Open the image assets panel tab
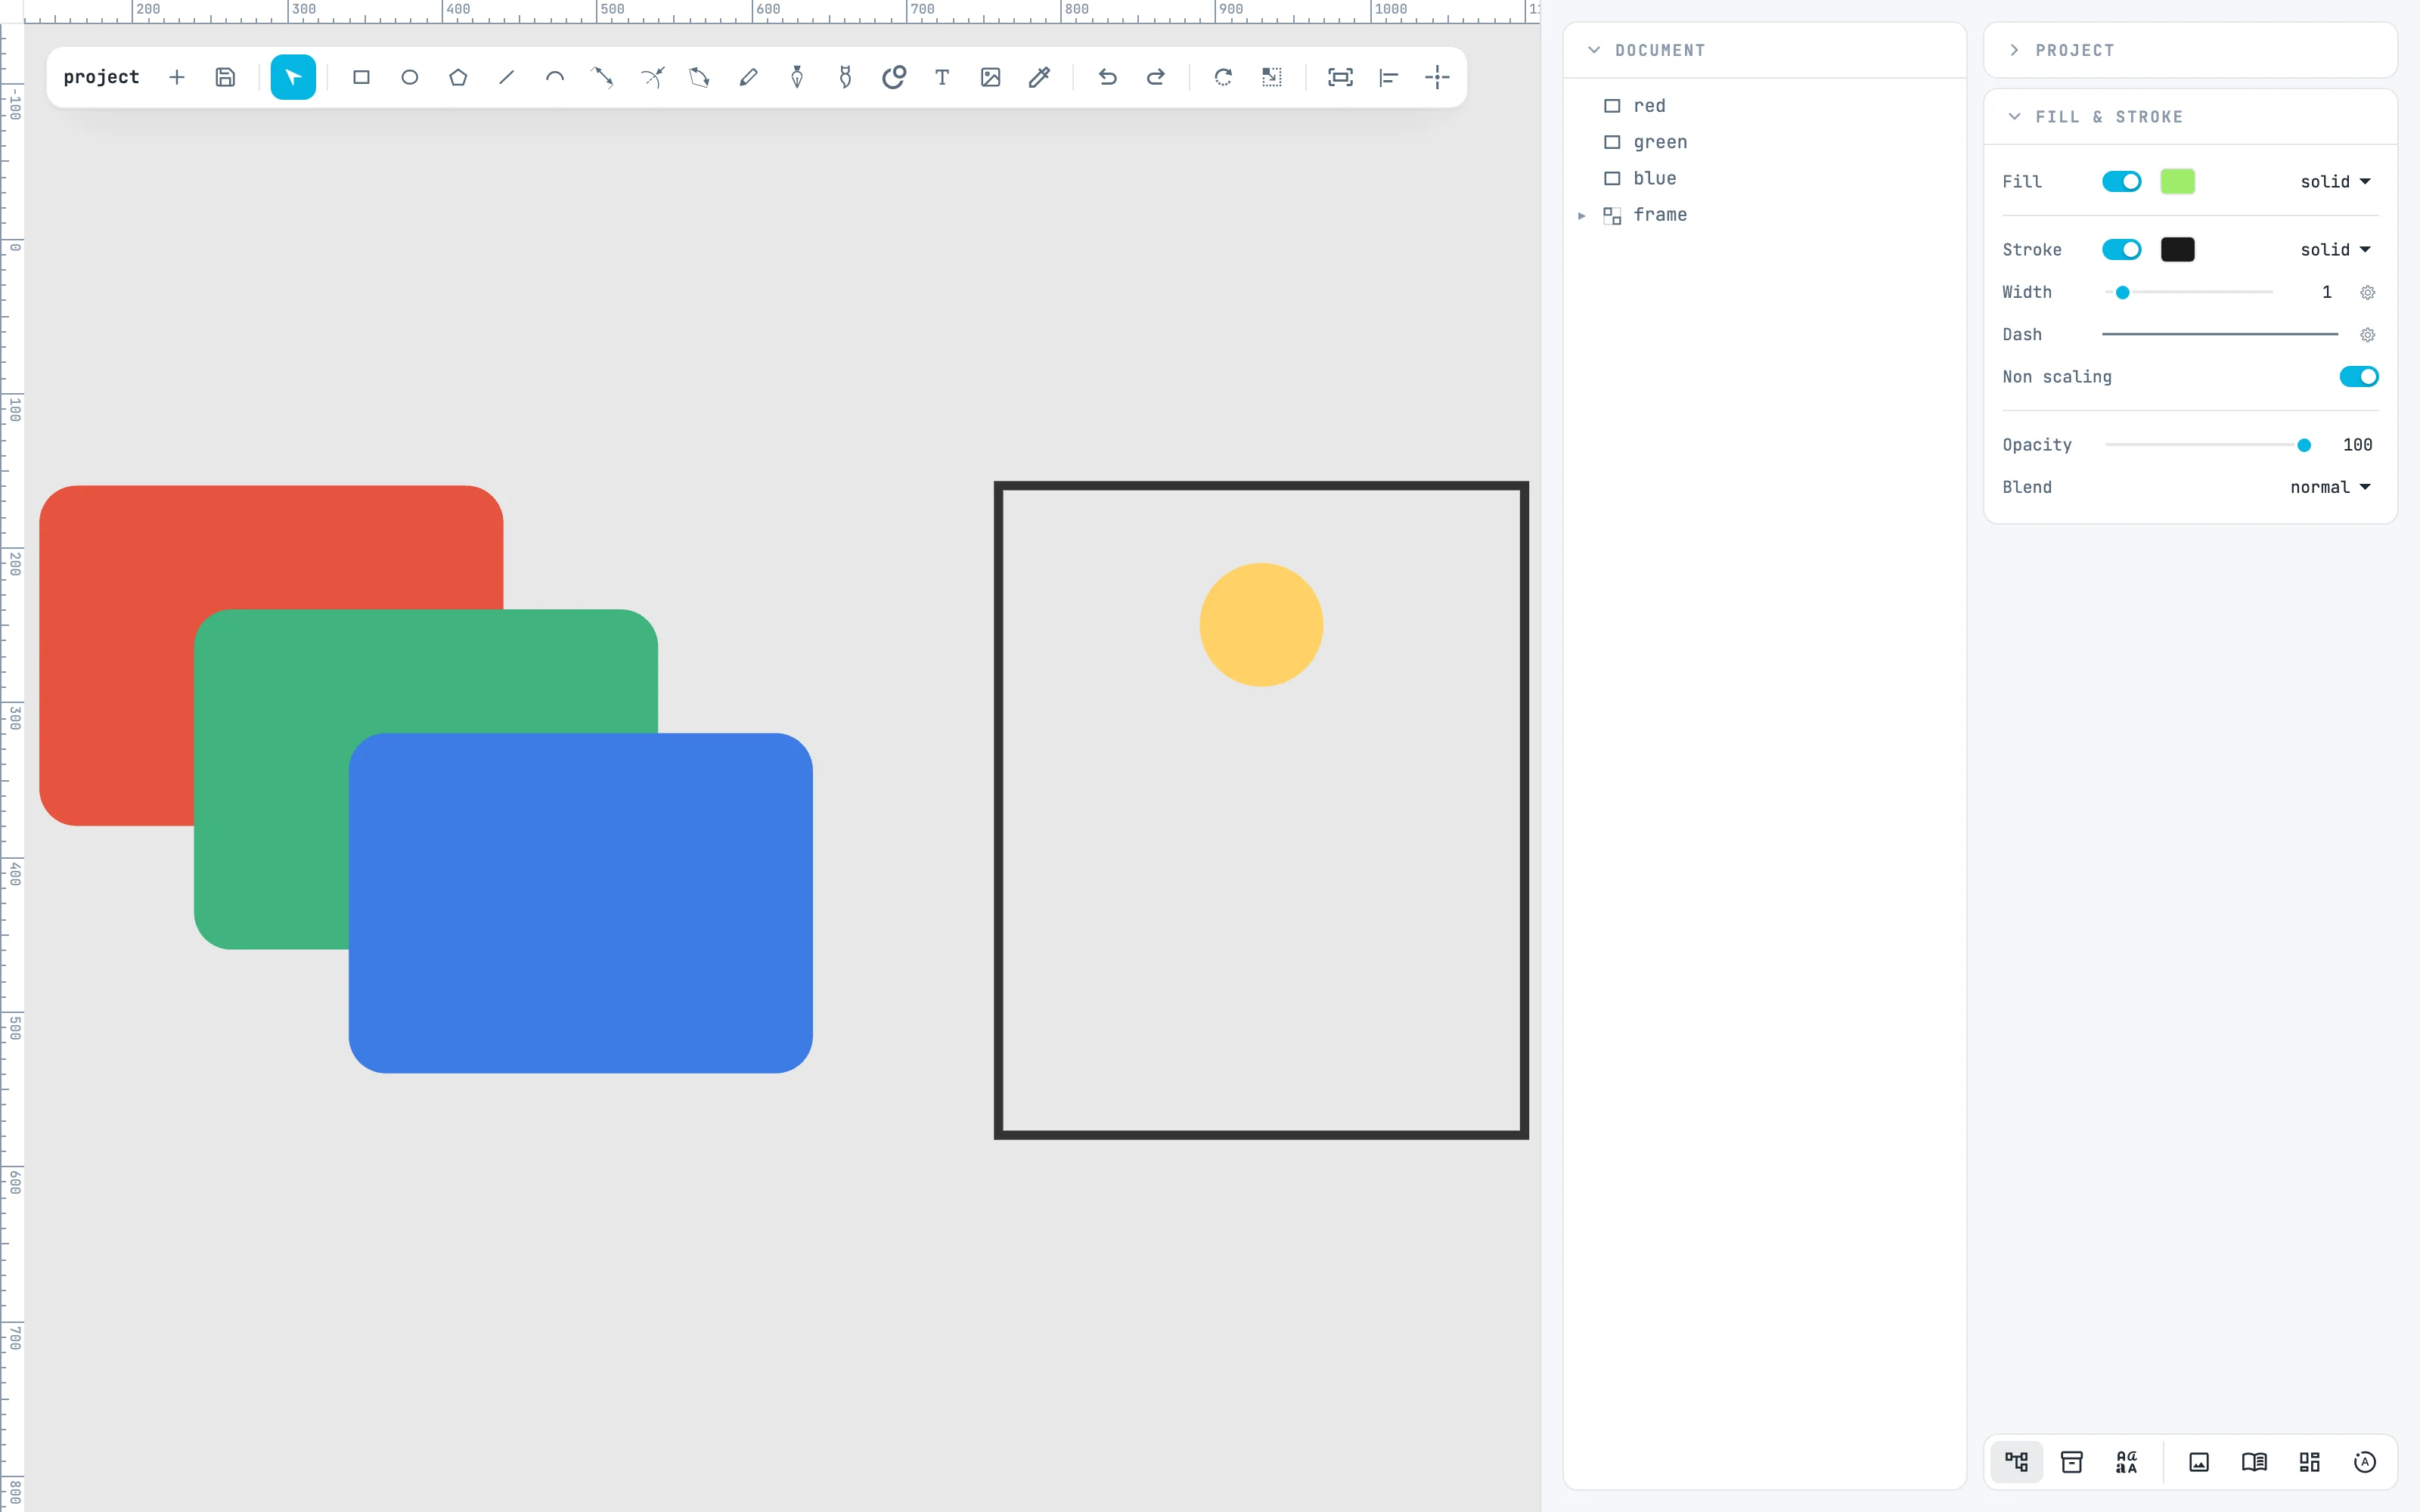This screenshot has height=1512, width=2420. 2199,1462
